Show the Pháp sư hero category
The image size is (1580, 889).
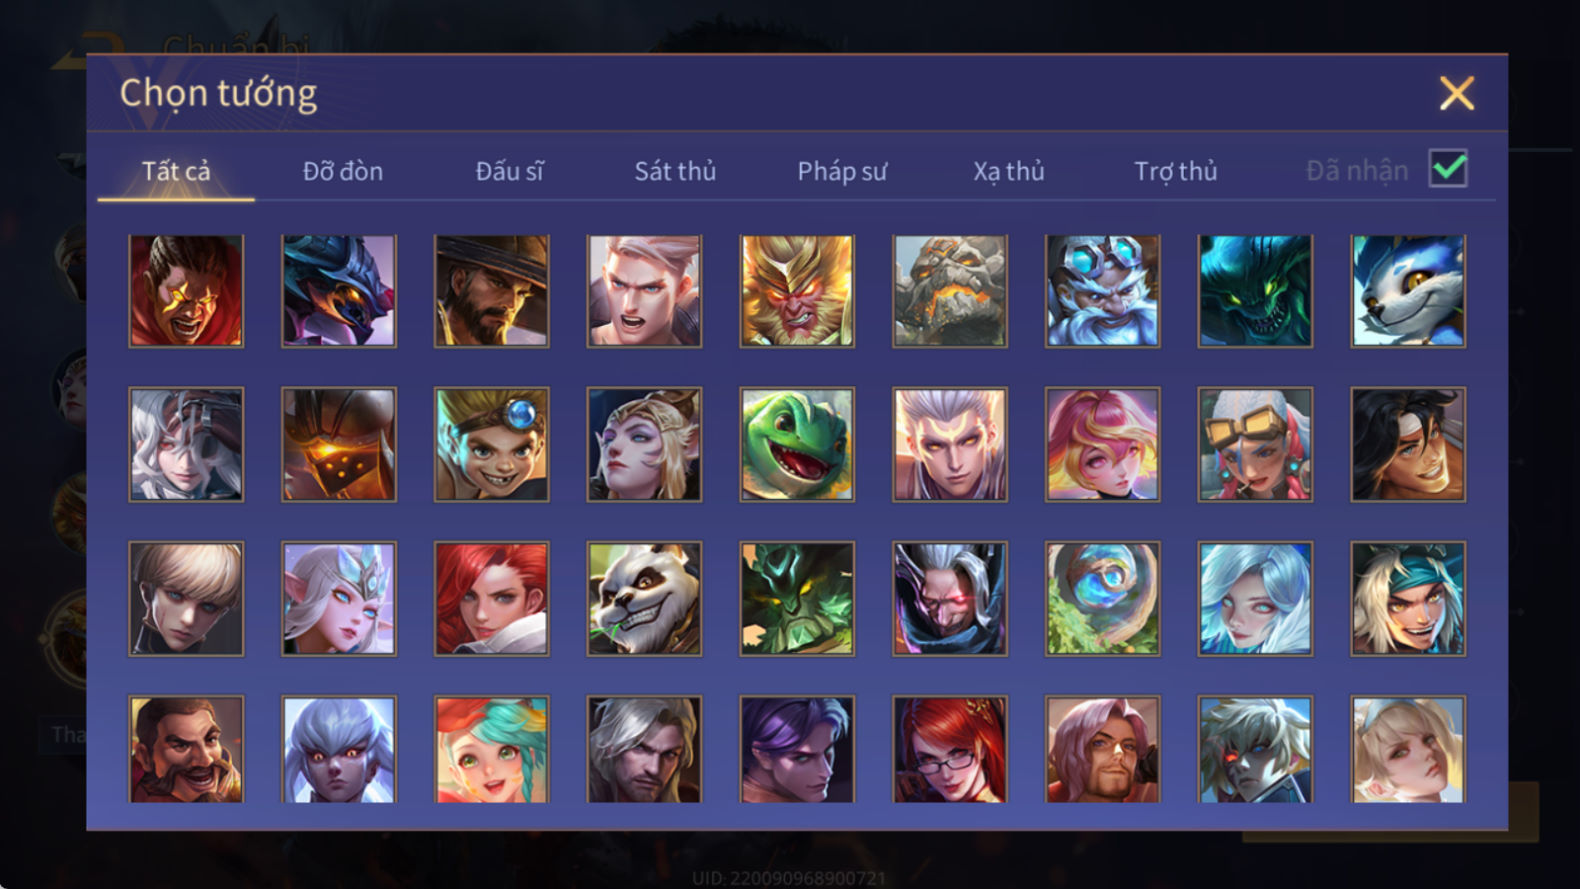[x=842, y=171]
